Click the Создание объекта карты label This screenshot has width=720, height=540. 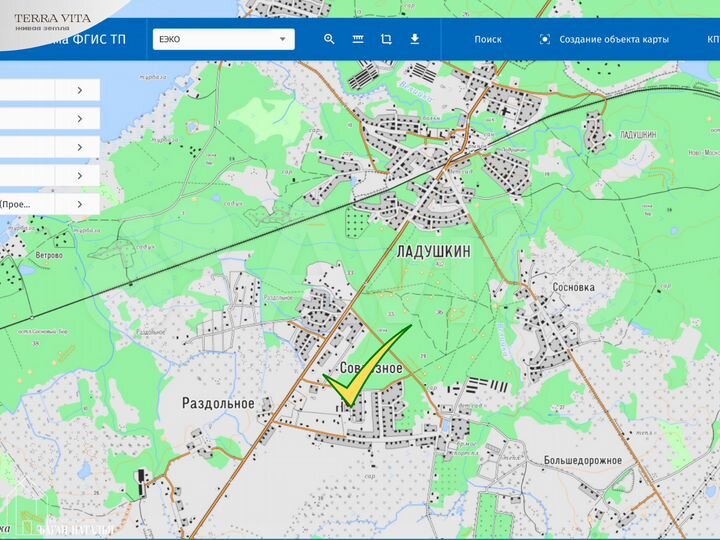(614, 40)
